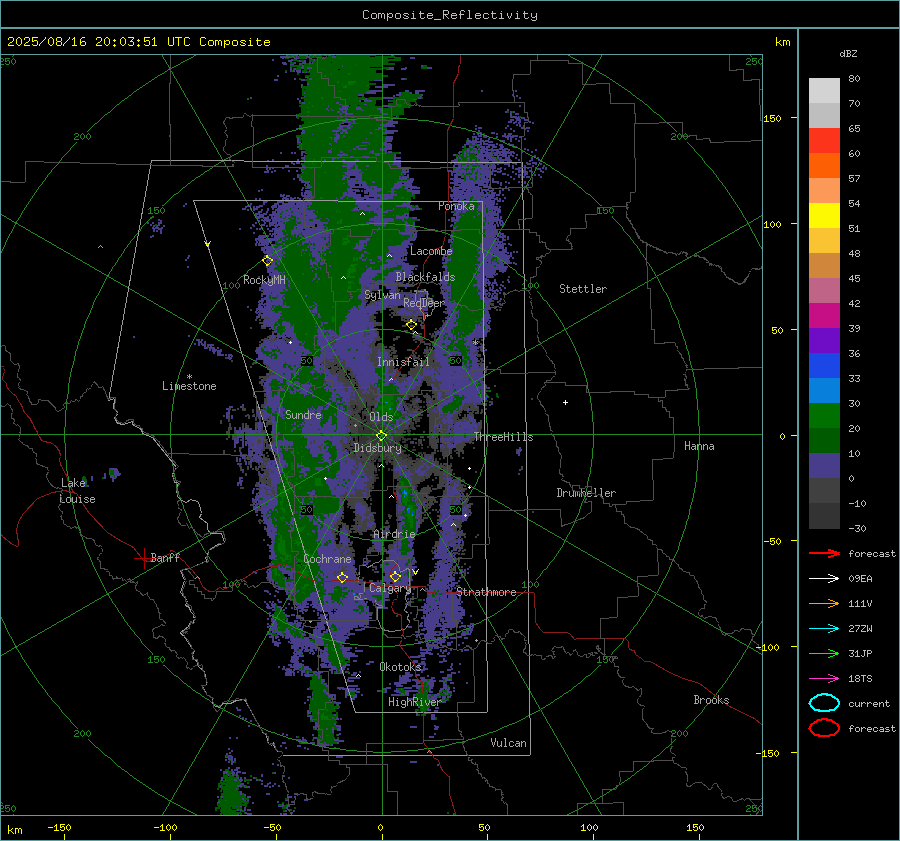The image size is (900, 841).
Task: Click the purple 10 dBZ color swatch
Action: click(x=824, y=466)
